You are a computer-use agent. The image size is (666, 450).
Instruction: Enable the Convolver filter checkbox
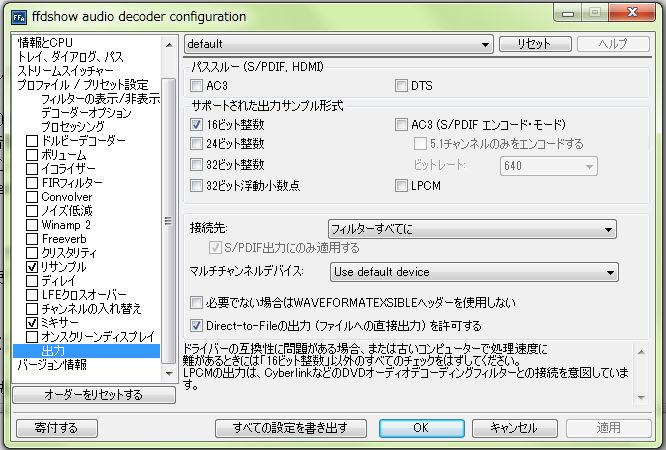(32, 197)
